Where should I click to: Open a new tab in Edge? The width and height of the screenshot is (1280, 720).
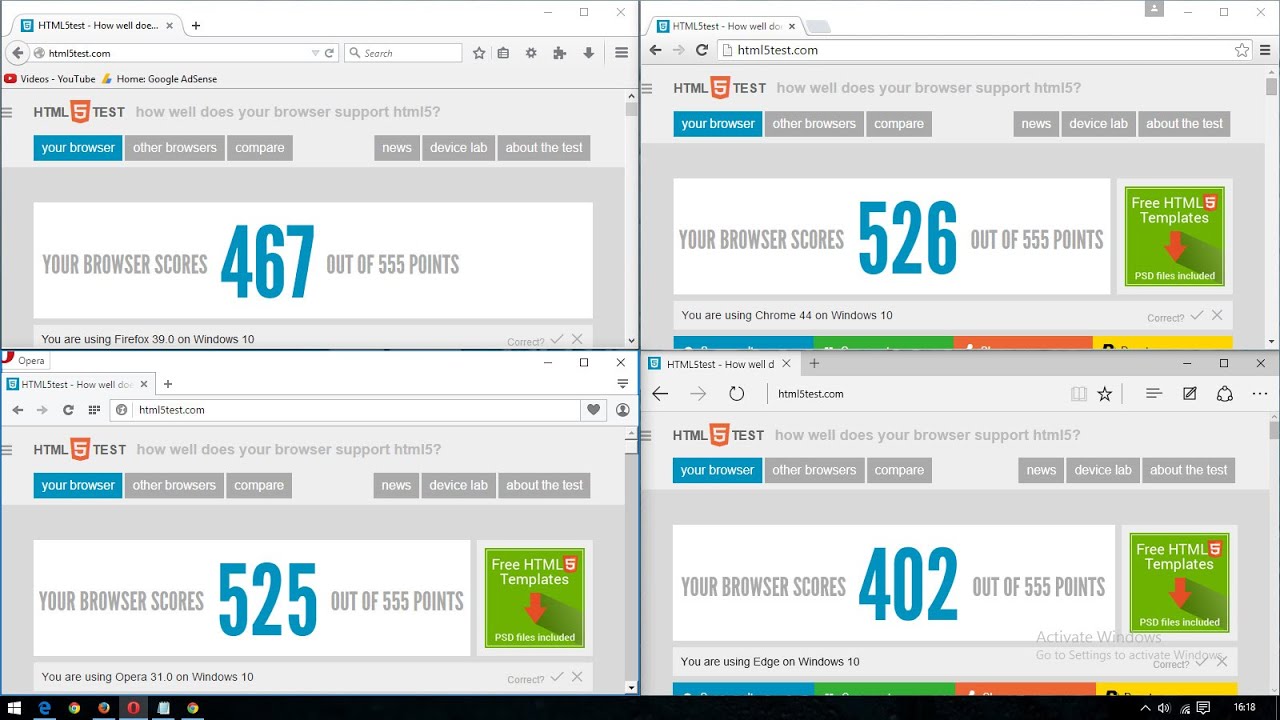click(814, 364)
